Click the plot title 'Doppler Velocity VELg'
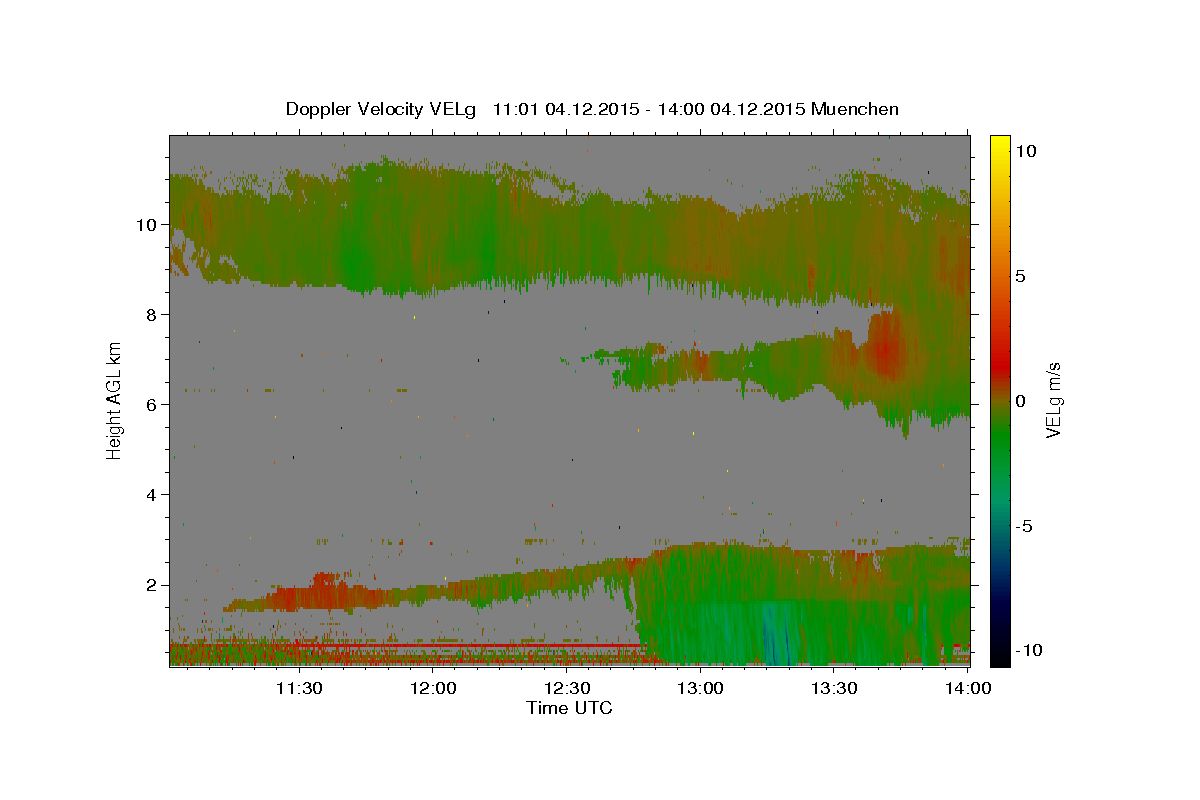Image resolution: width=1200 pixels, height=800 pixels. pos(382,109)
